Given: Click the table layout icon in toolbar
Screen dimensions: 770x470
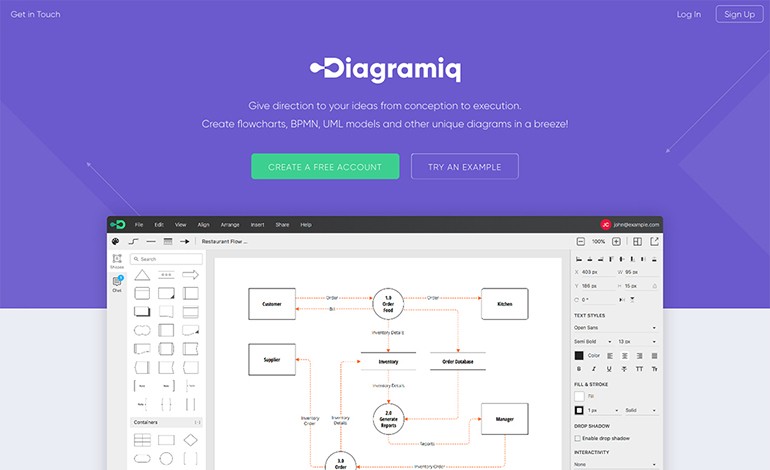Looking at the screenshot, I should [167, 241].
